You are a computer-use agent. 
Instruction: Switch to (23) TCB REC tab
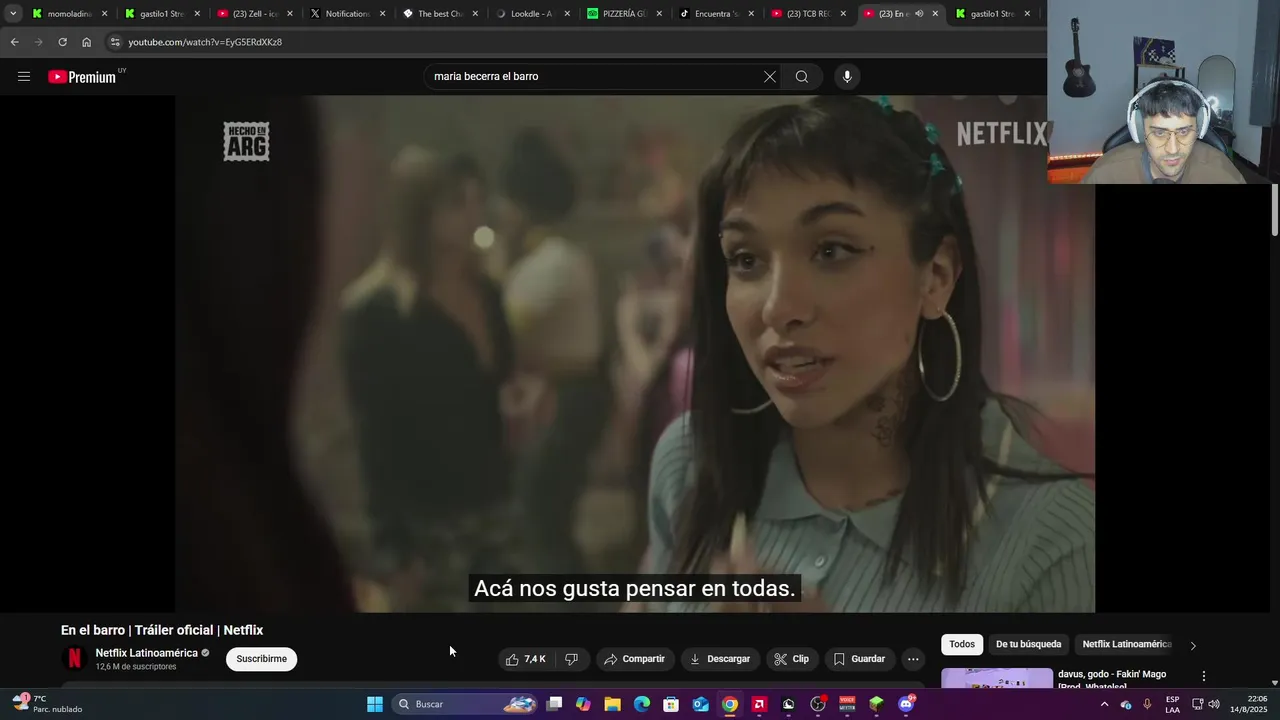point(809,14)
